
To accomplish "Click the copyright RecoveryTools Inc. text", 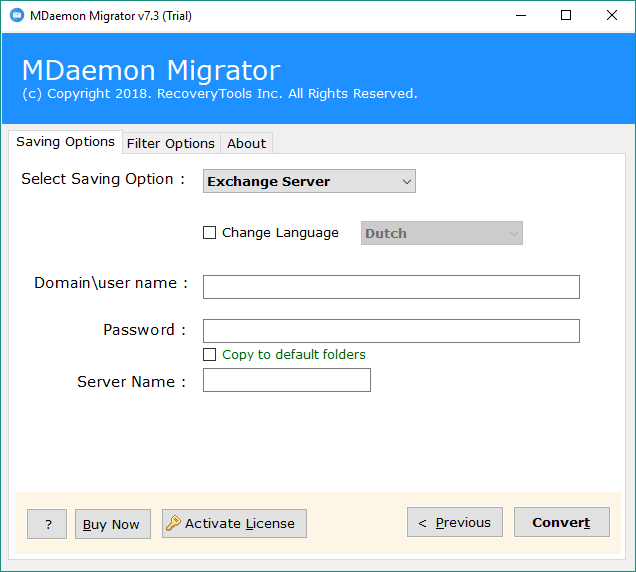I will tap(219, 94).
